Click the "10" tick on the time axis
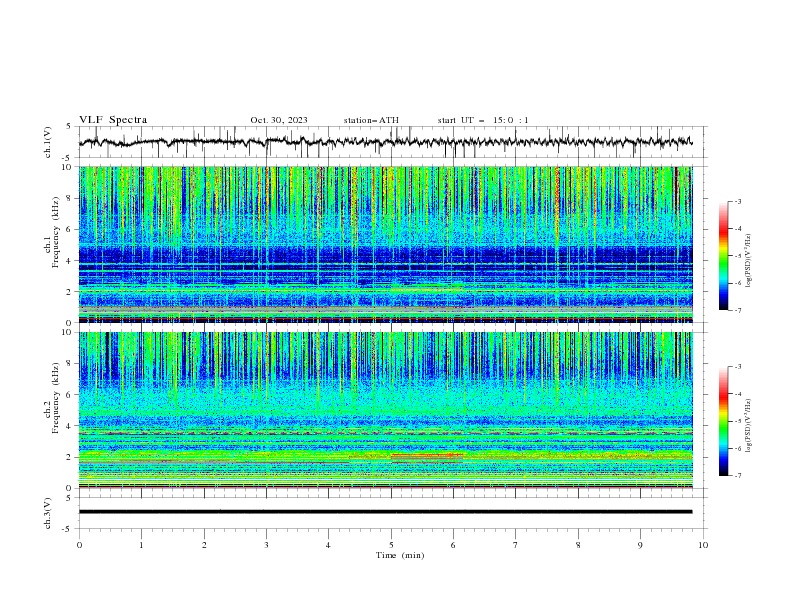792x612 pixels. click(703, 545)
